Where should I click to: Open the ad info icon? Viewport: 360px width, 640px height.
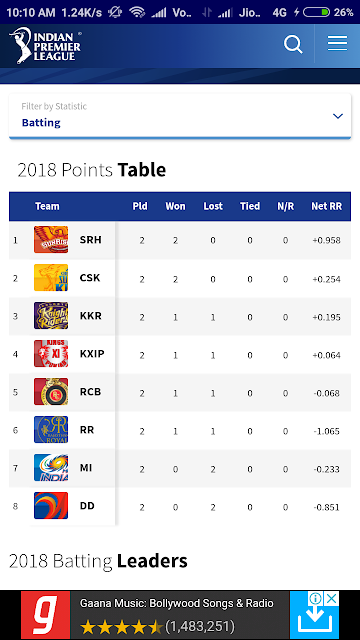point(316,598)
